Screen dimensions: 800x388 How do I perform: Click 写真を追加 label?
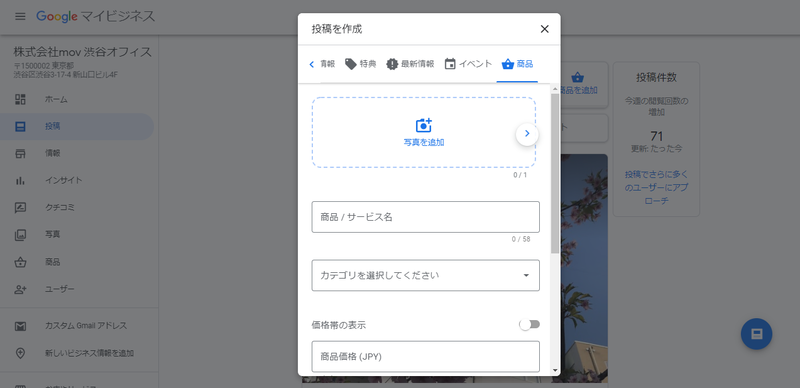[x=424, y=142]
